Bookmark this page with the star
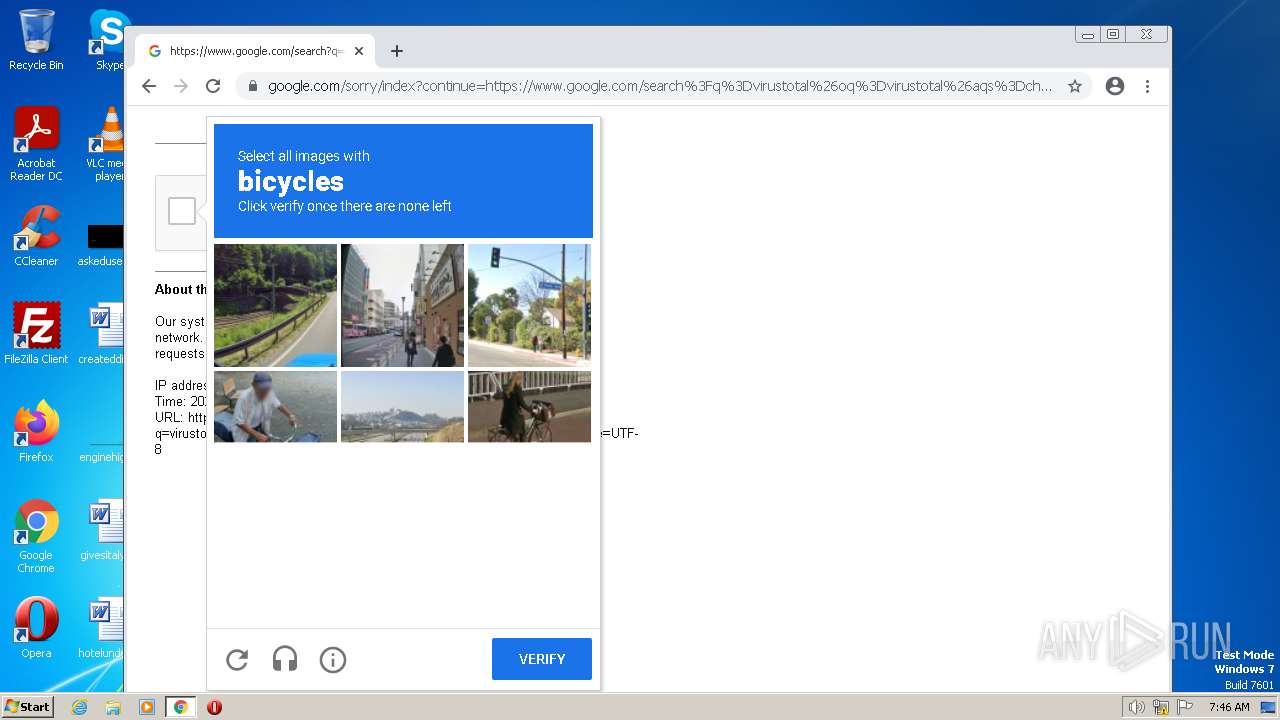The width and height of the screenshot is (1280, 720). [1075, 86]
